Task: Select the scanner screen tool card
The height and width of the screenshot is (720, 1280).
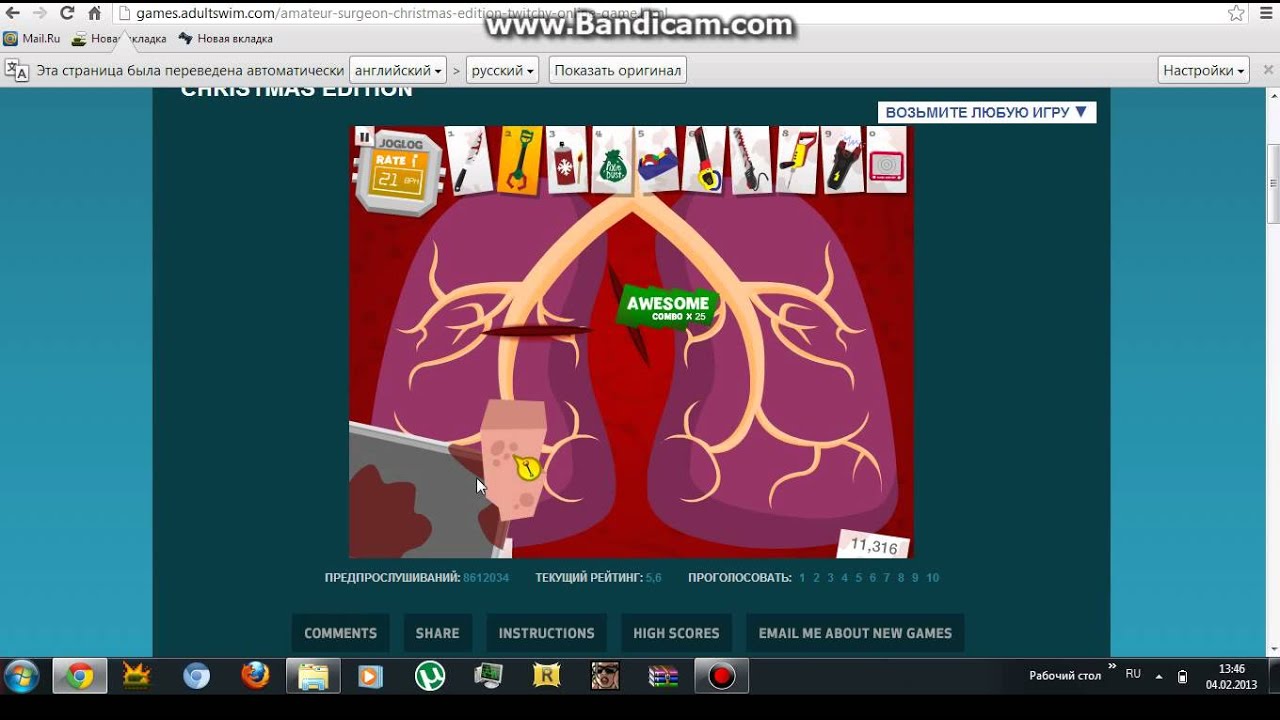Action: [x=886, y=160]
